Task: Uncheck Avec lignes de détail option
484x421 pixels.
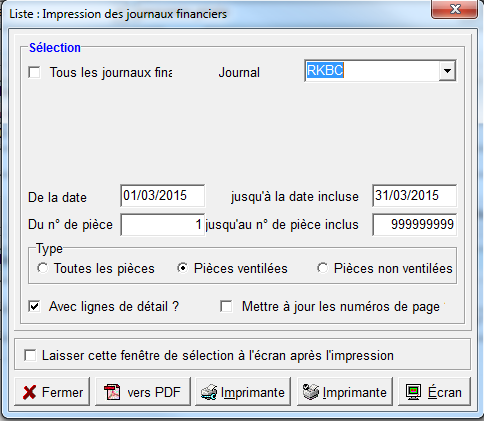Action: coord(34,306)
